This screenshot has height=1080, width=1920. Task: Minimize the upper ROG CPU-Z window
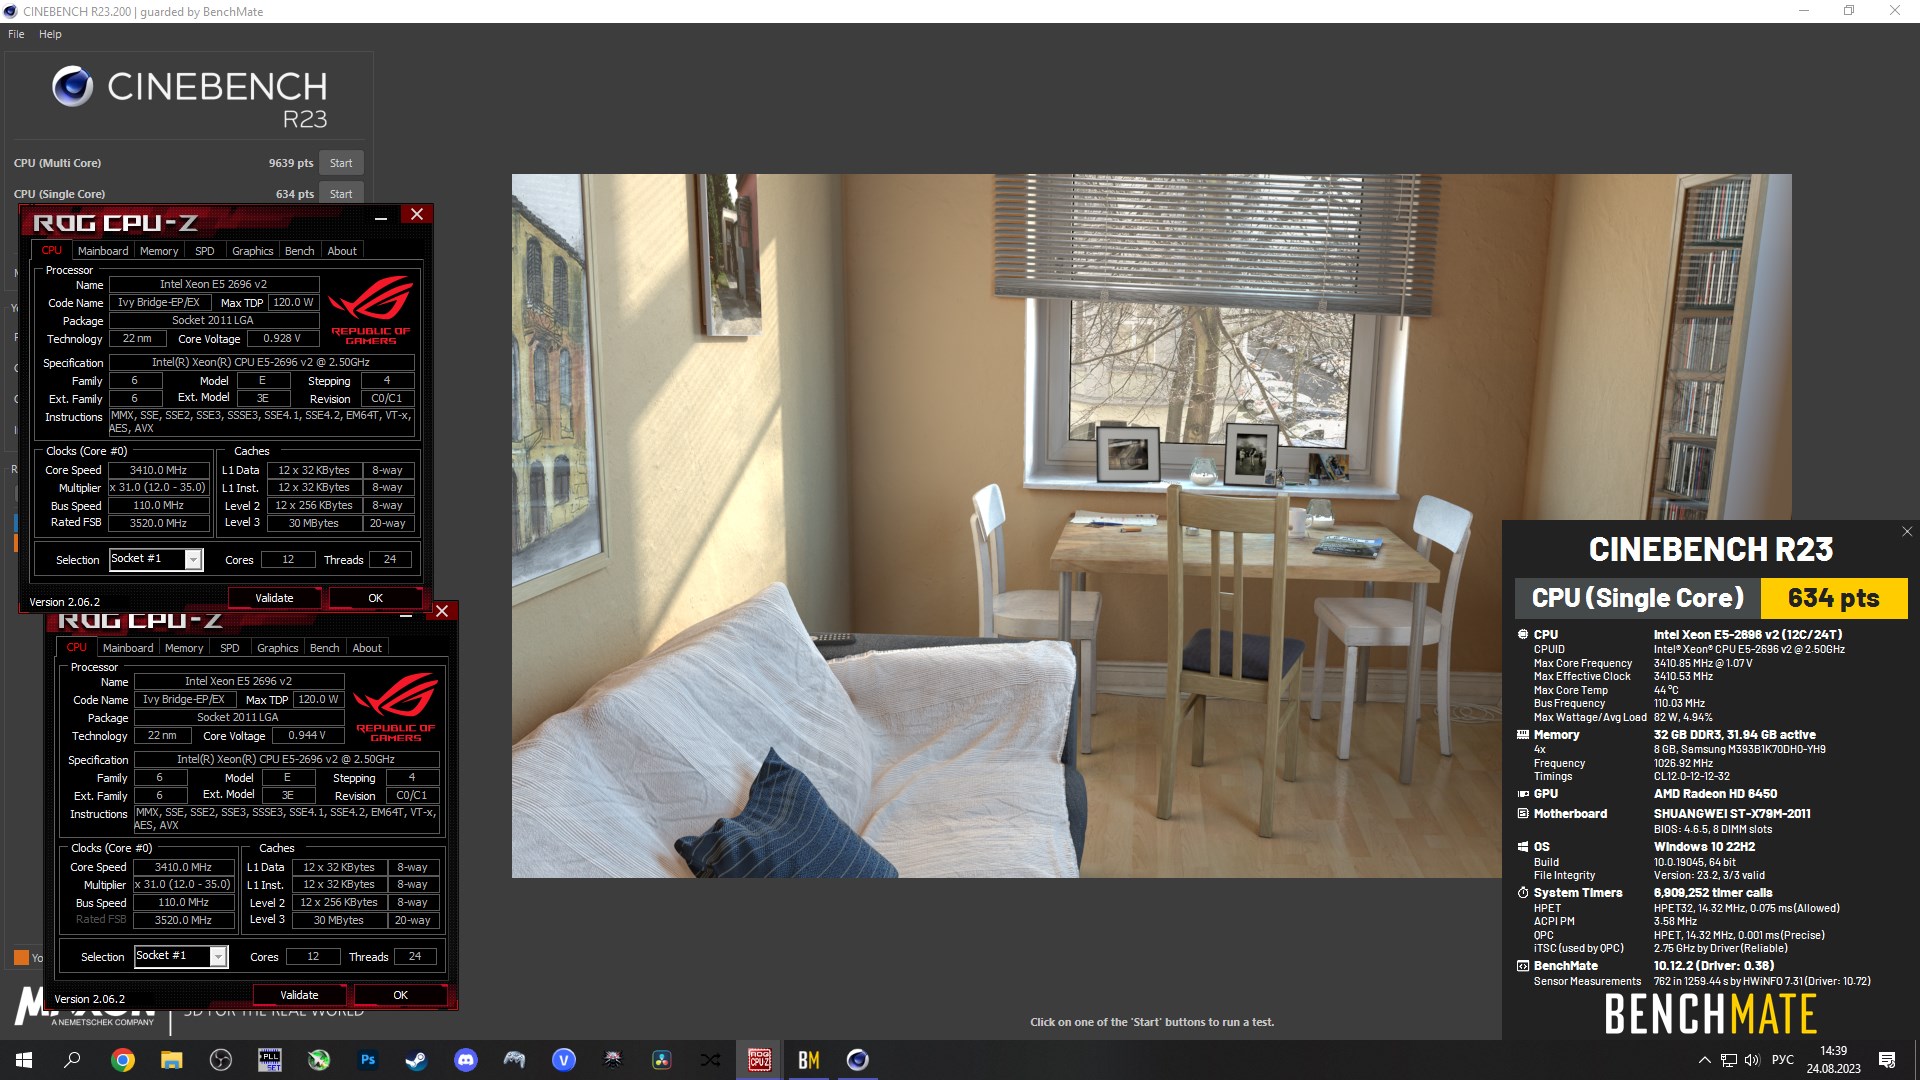pos(381,217)
